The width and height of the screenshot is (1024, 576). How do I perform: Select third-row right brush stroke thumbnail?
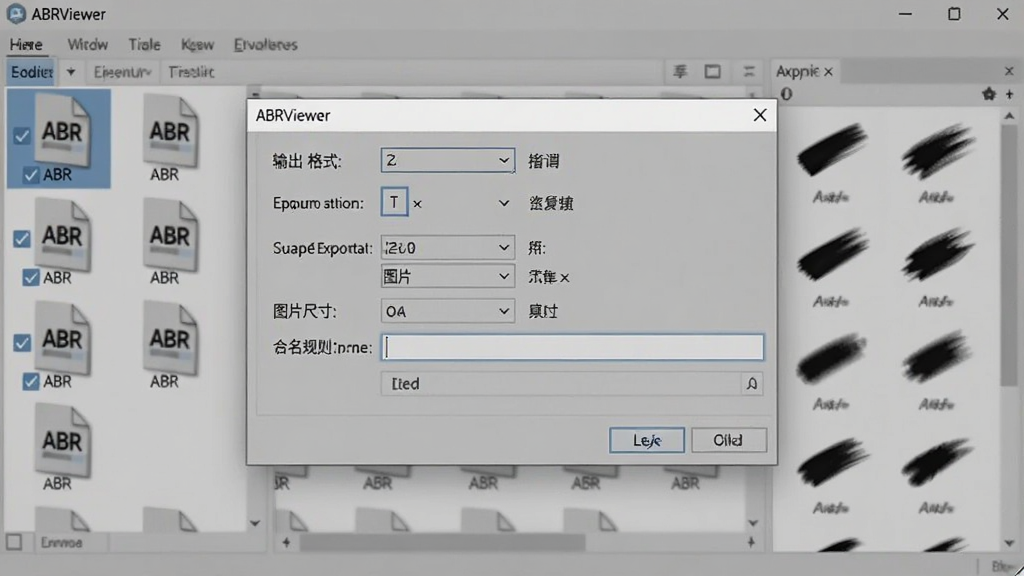pos(938,357)
